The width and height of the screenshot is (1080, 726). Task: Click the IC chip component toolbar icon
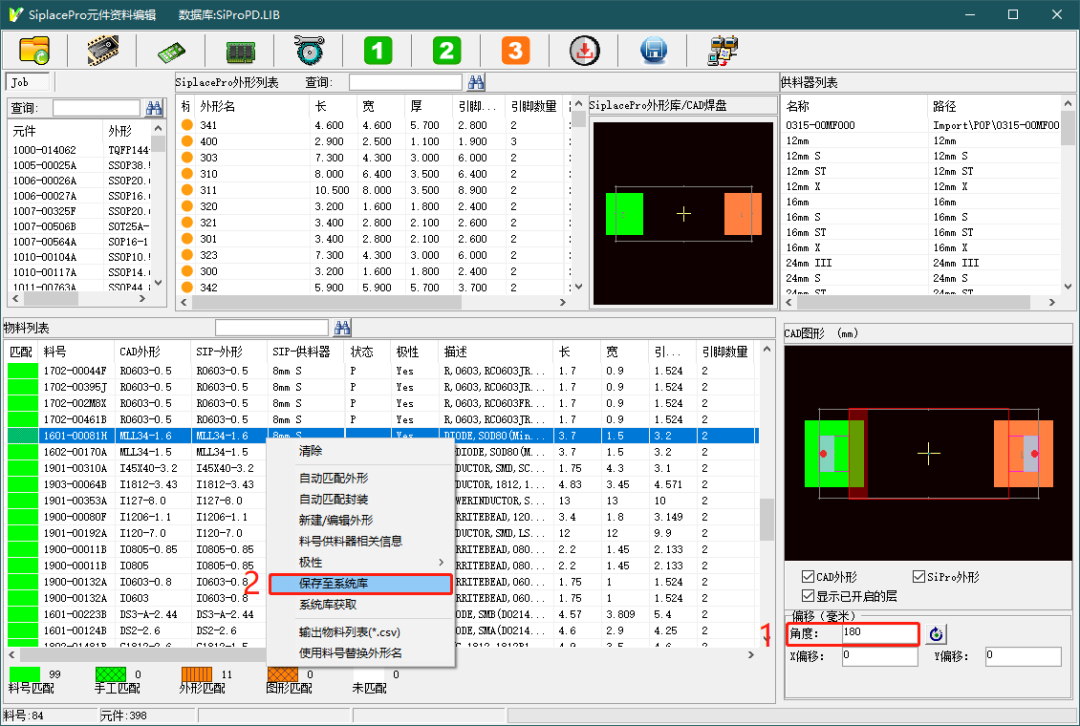[x=103, y=50]
